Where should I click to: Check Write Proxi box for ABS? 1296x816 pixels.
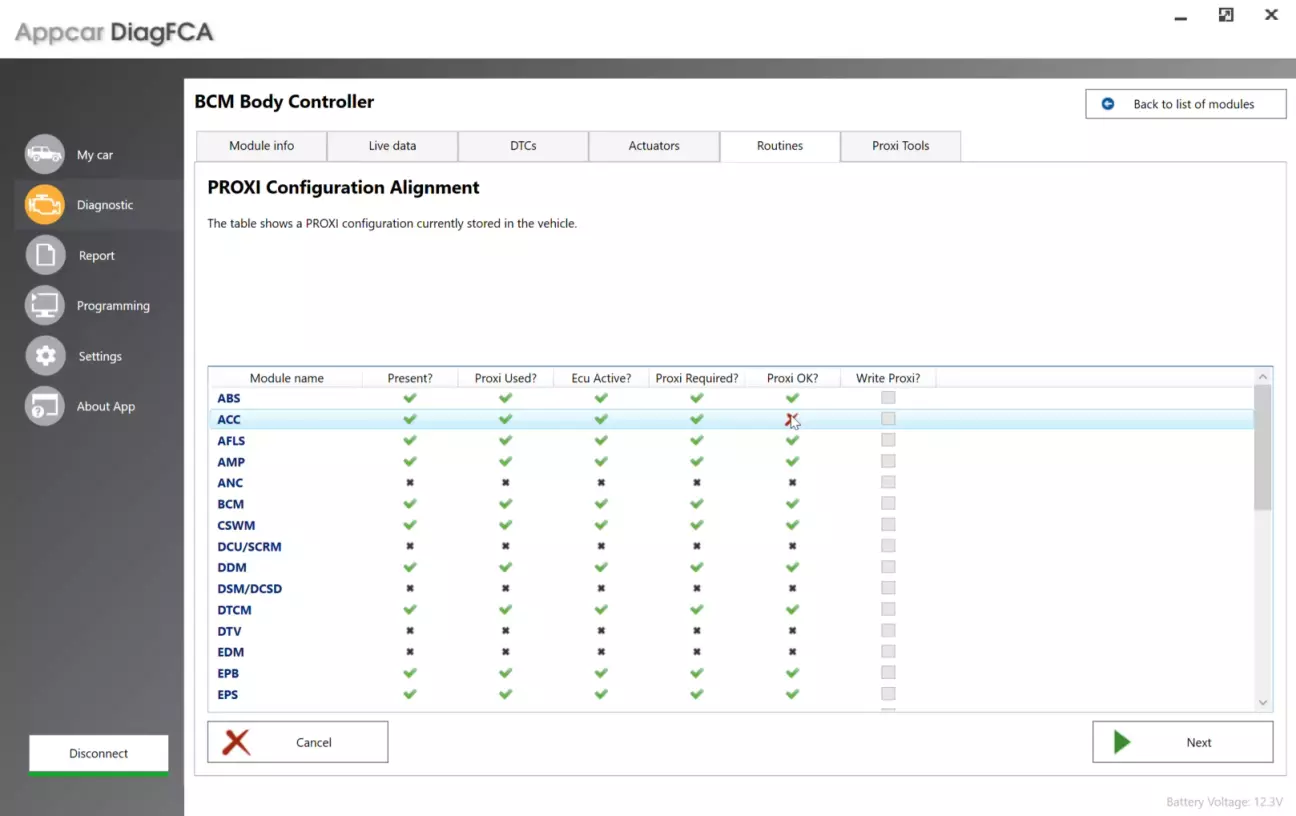point(888,398)
